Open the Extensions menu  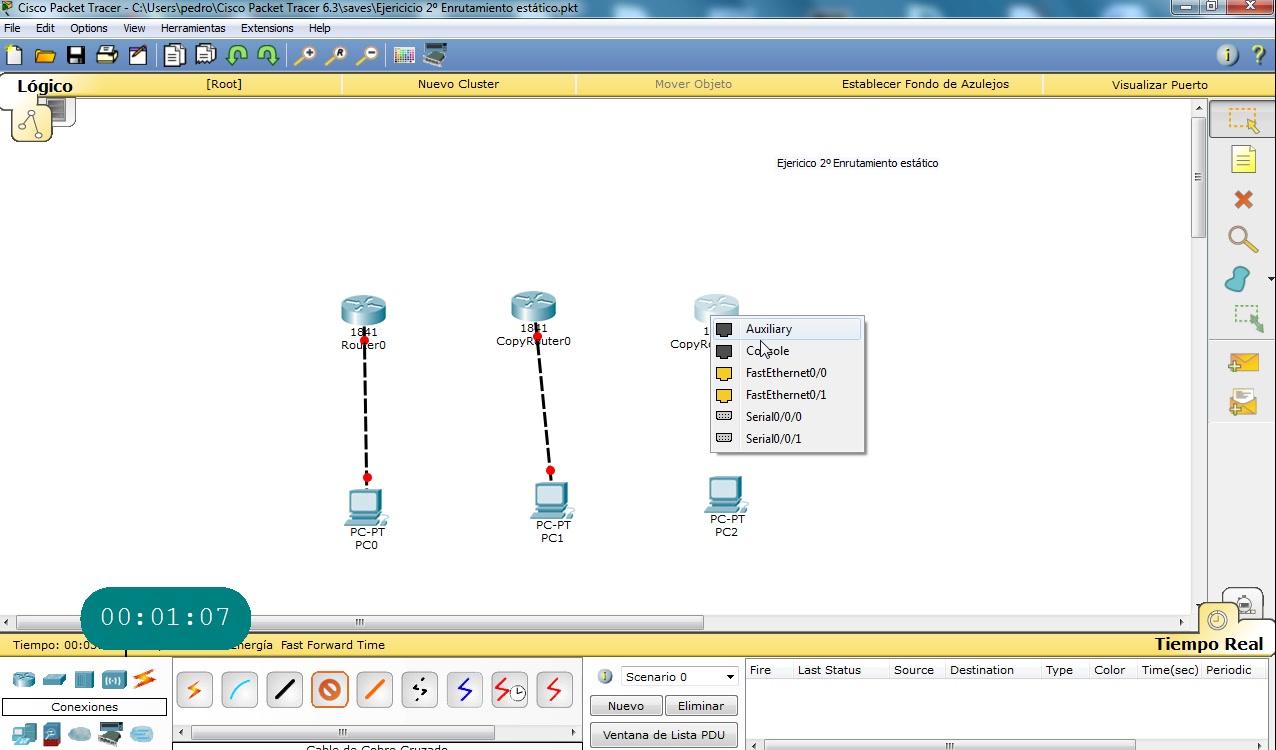(x=267, y=28)
